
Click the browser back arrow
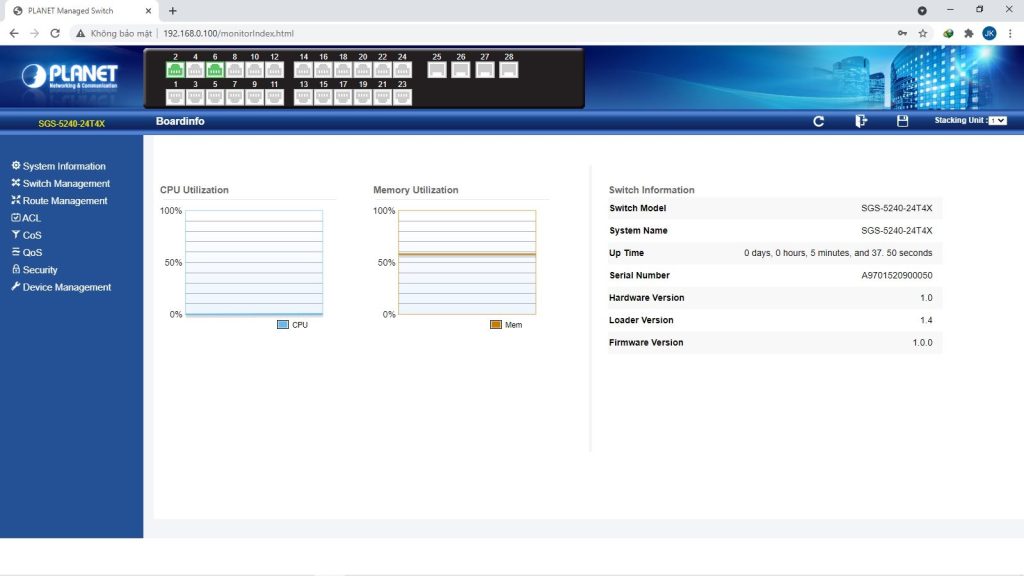point(14,33)
